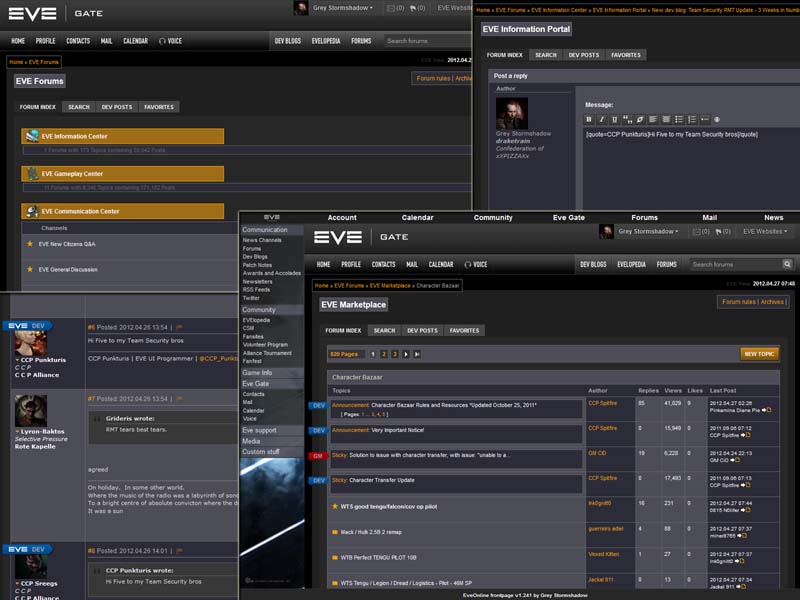Create a numbered list in the editor

click(x=691, y=118)
